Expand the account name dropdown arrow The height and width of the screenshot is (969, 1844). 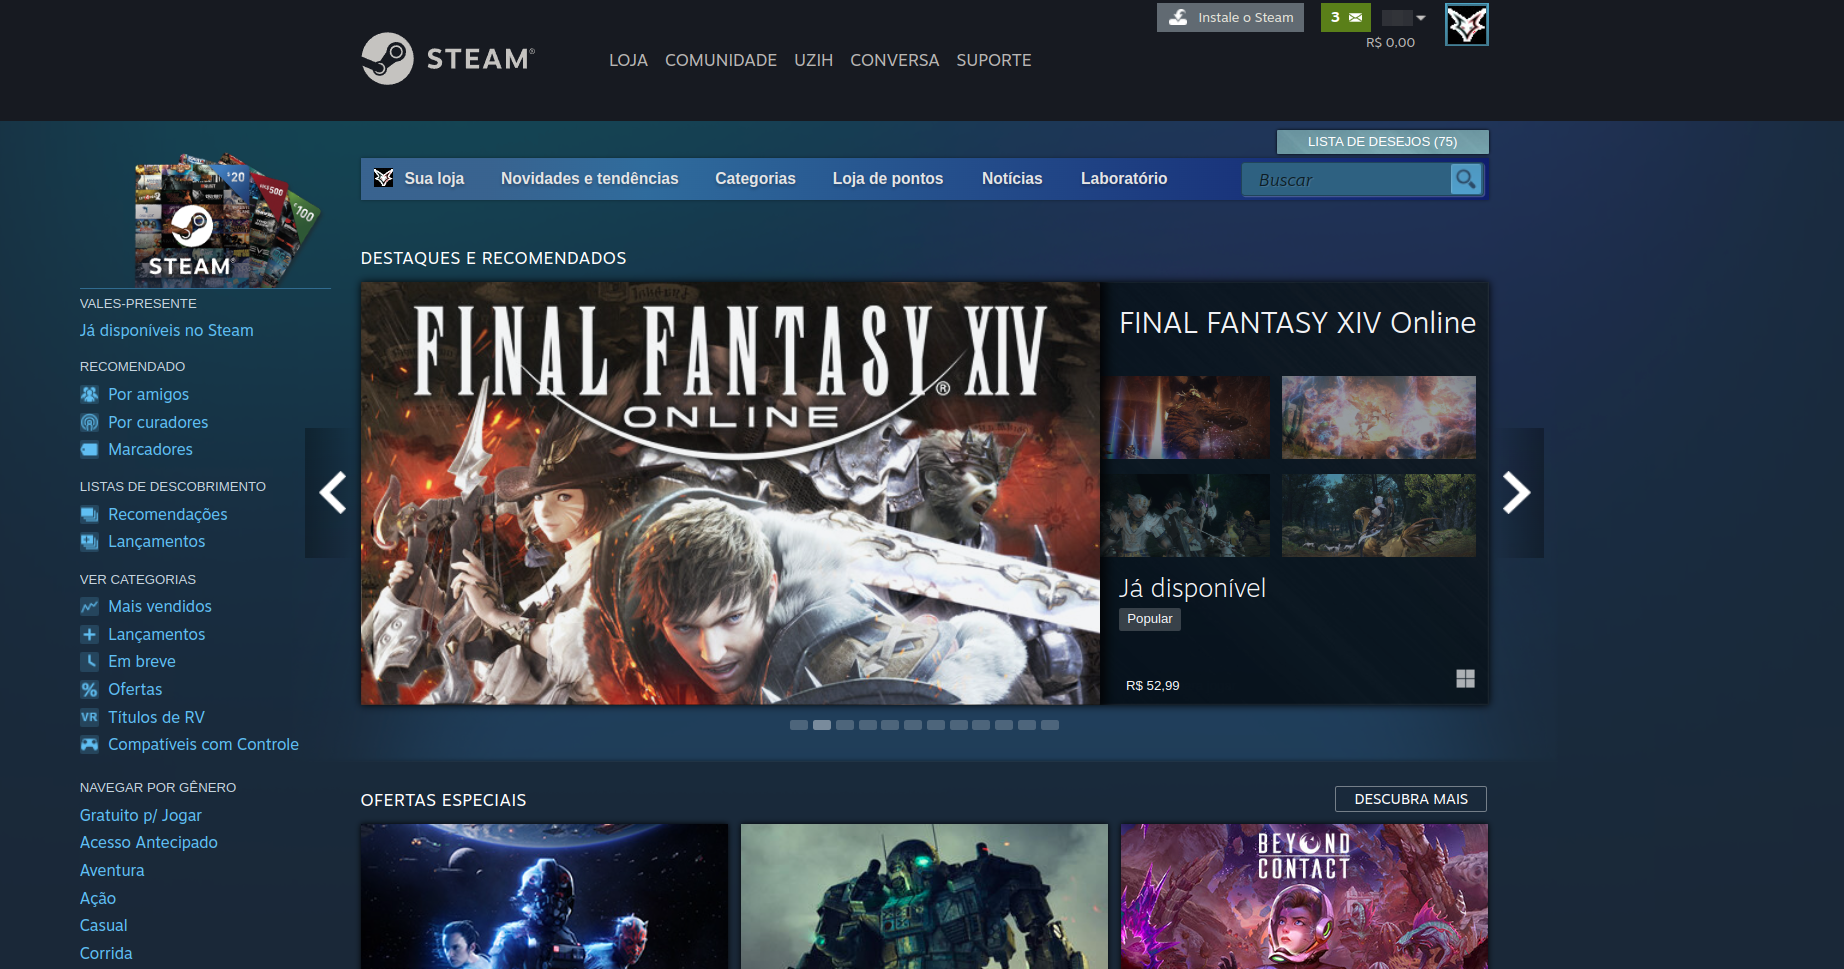(x=1421, y=18)
